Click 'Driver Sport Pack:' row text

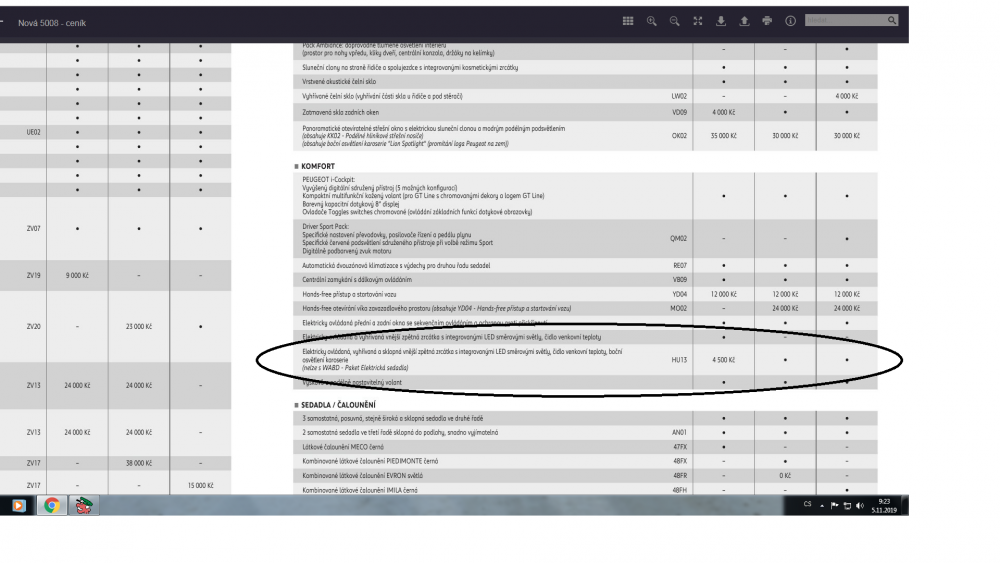pos(325,226)
